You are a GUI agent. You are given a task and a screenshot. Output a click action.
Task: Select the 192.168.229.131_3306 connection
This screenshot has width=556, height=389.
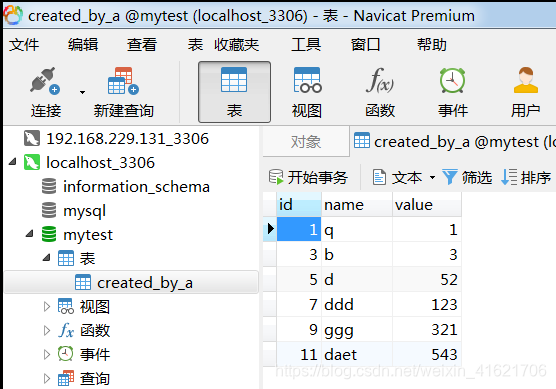127,139
